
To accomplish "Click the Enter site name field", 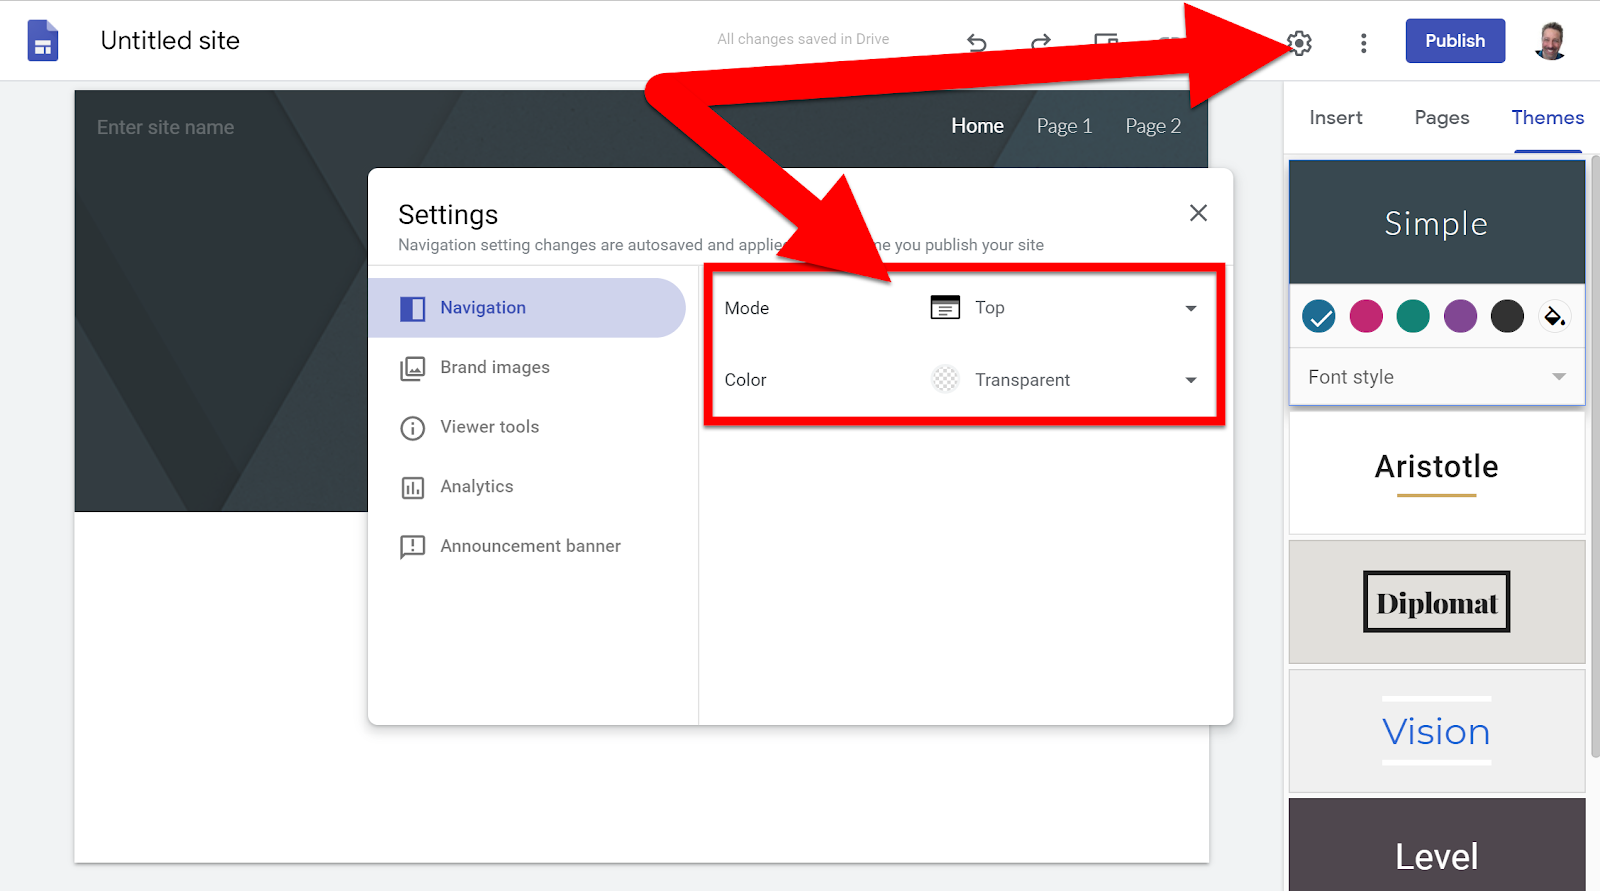I will [166, 127].
